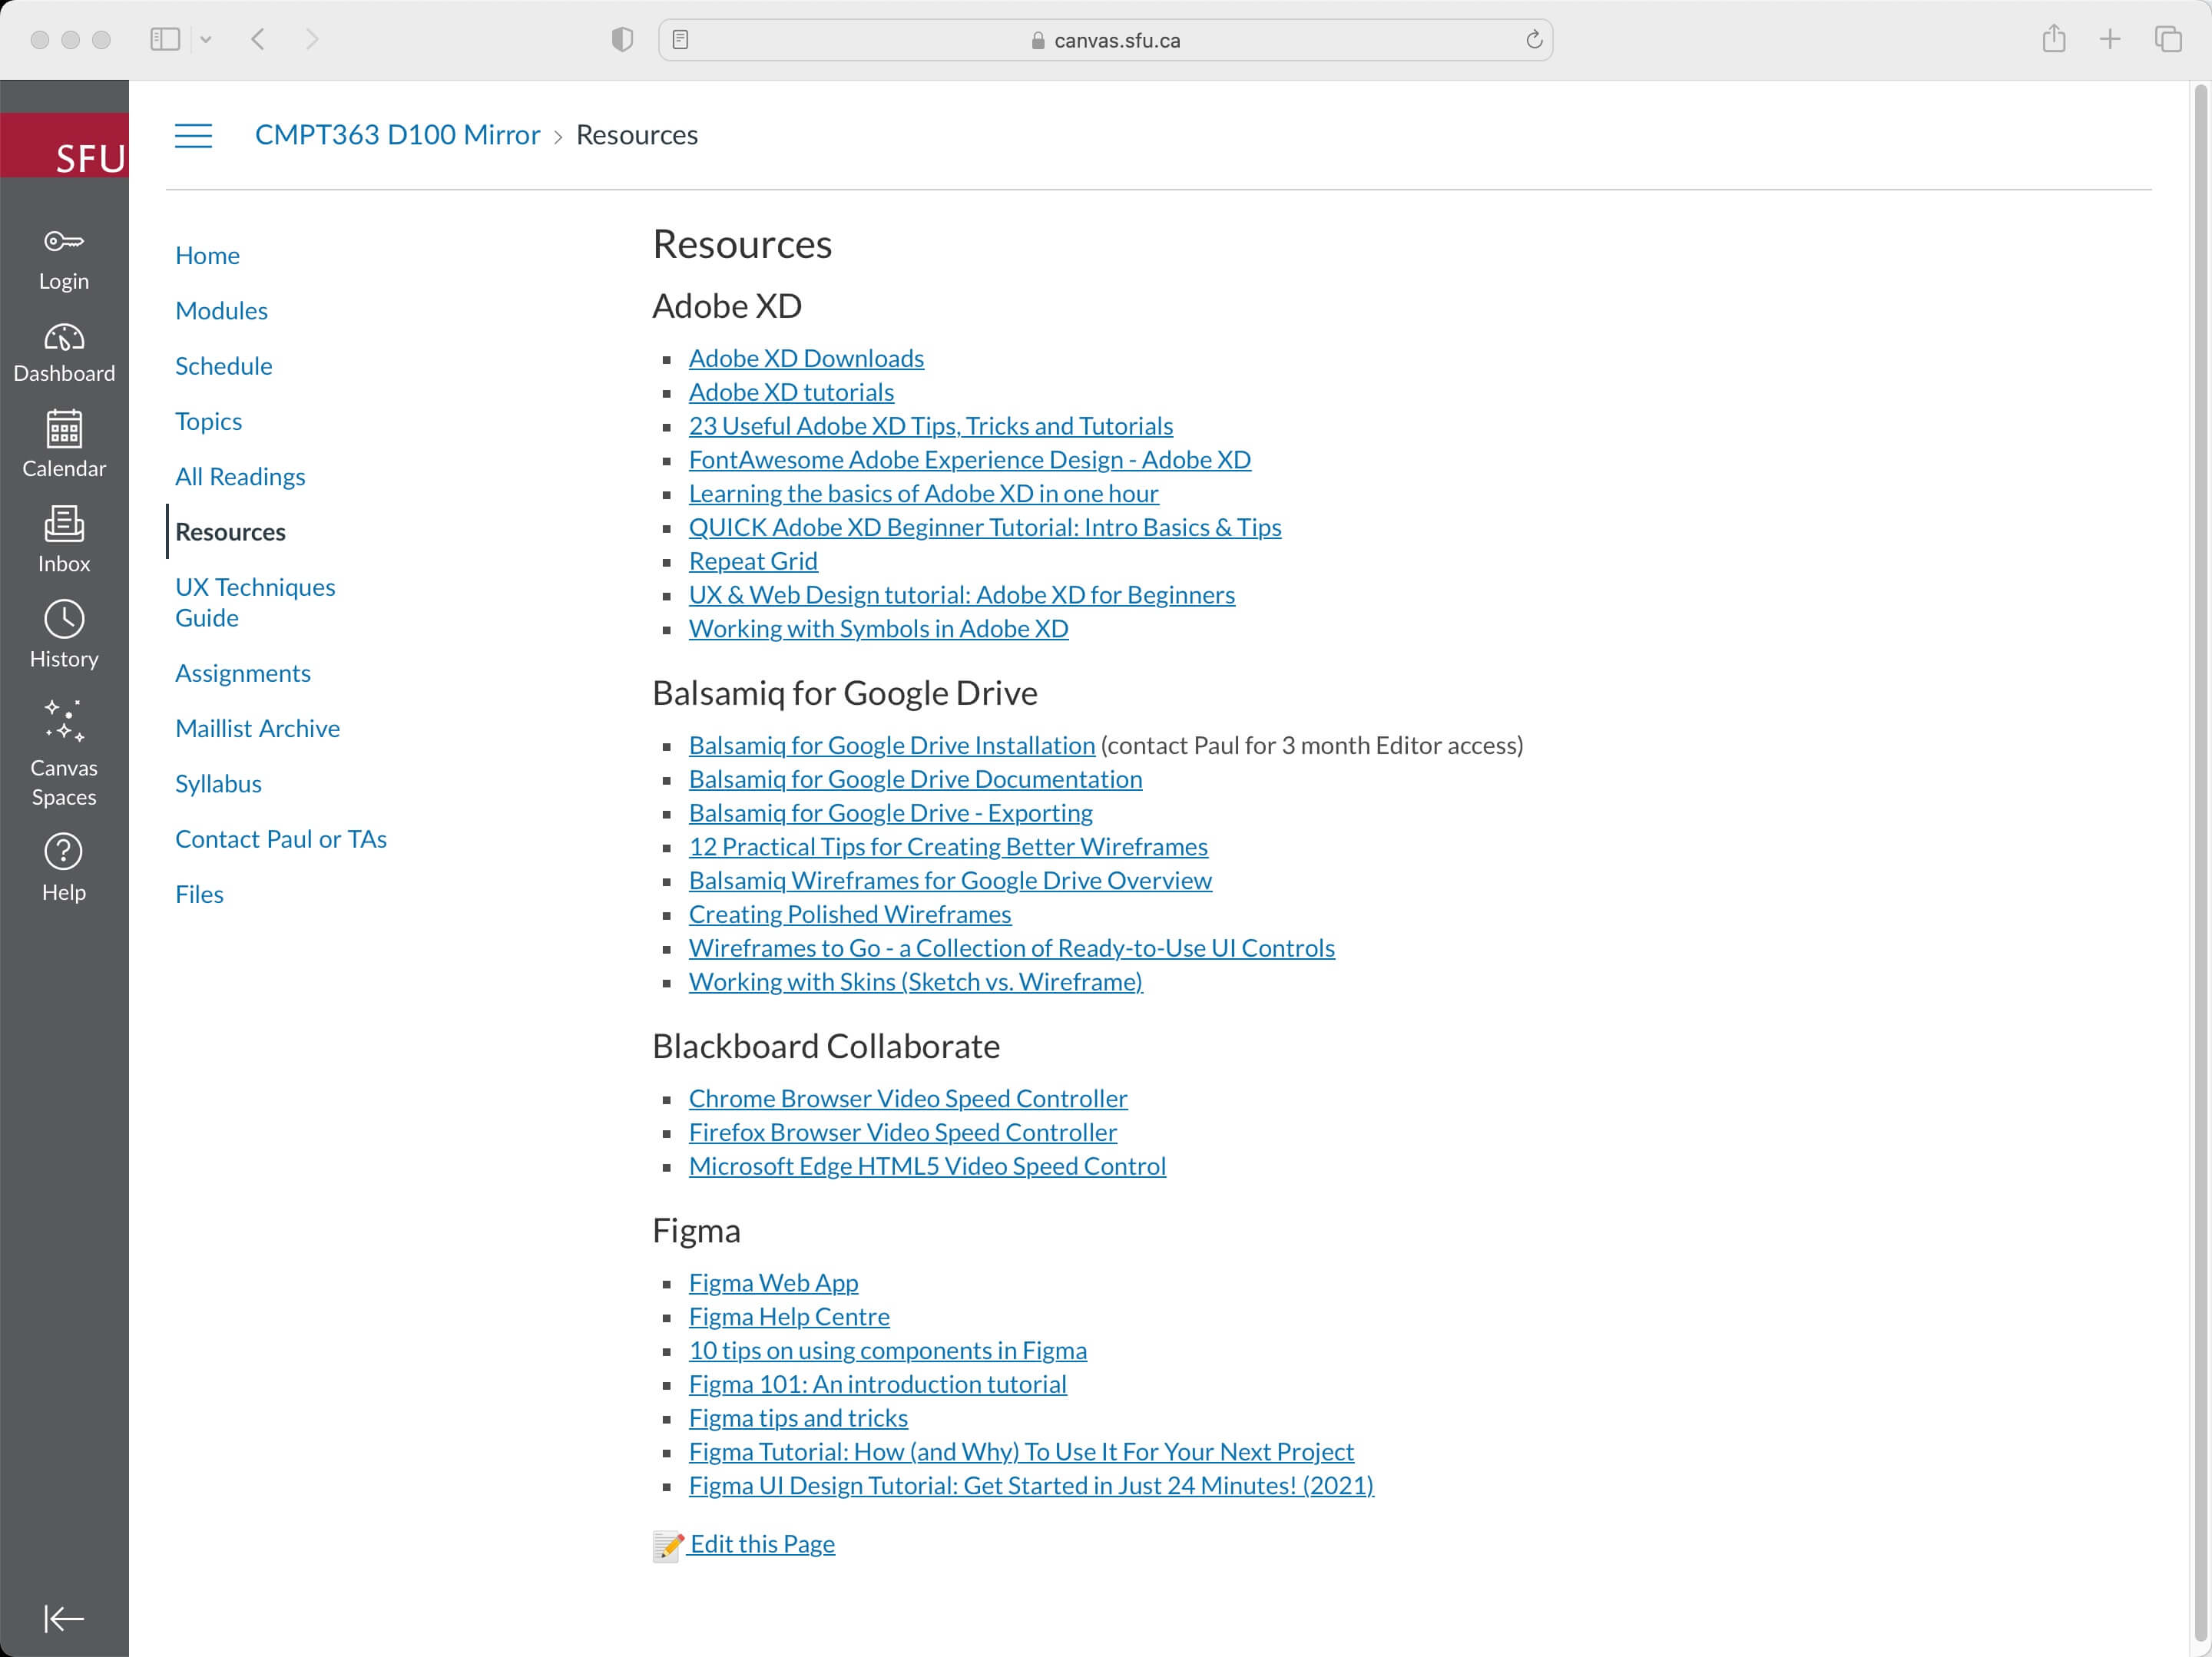Click the canvas.sfu.ca address bar
The width and height of the screenshot is (2212, 1657).
[x=1104, y=40]
